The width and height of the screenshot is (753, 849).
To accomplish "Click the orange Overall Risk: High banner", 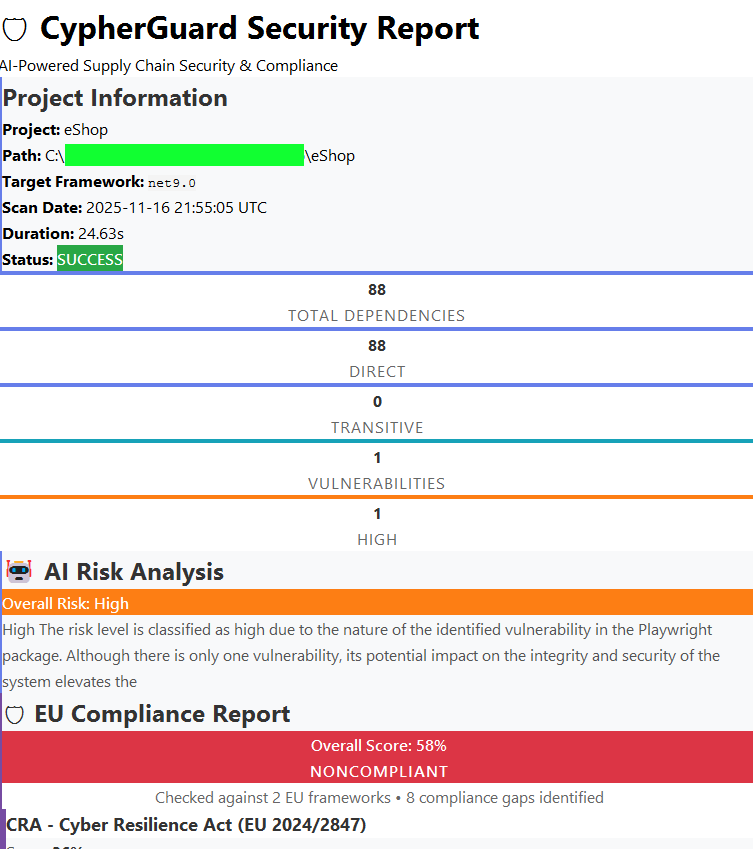I will [377, 602].
